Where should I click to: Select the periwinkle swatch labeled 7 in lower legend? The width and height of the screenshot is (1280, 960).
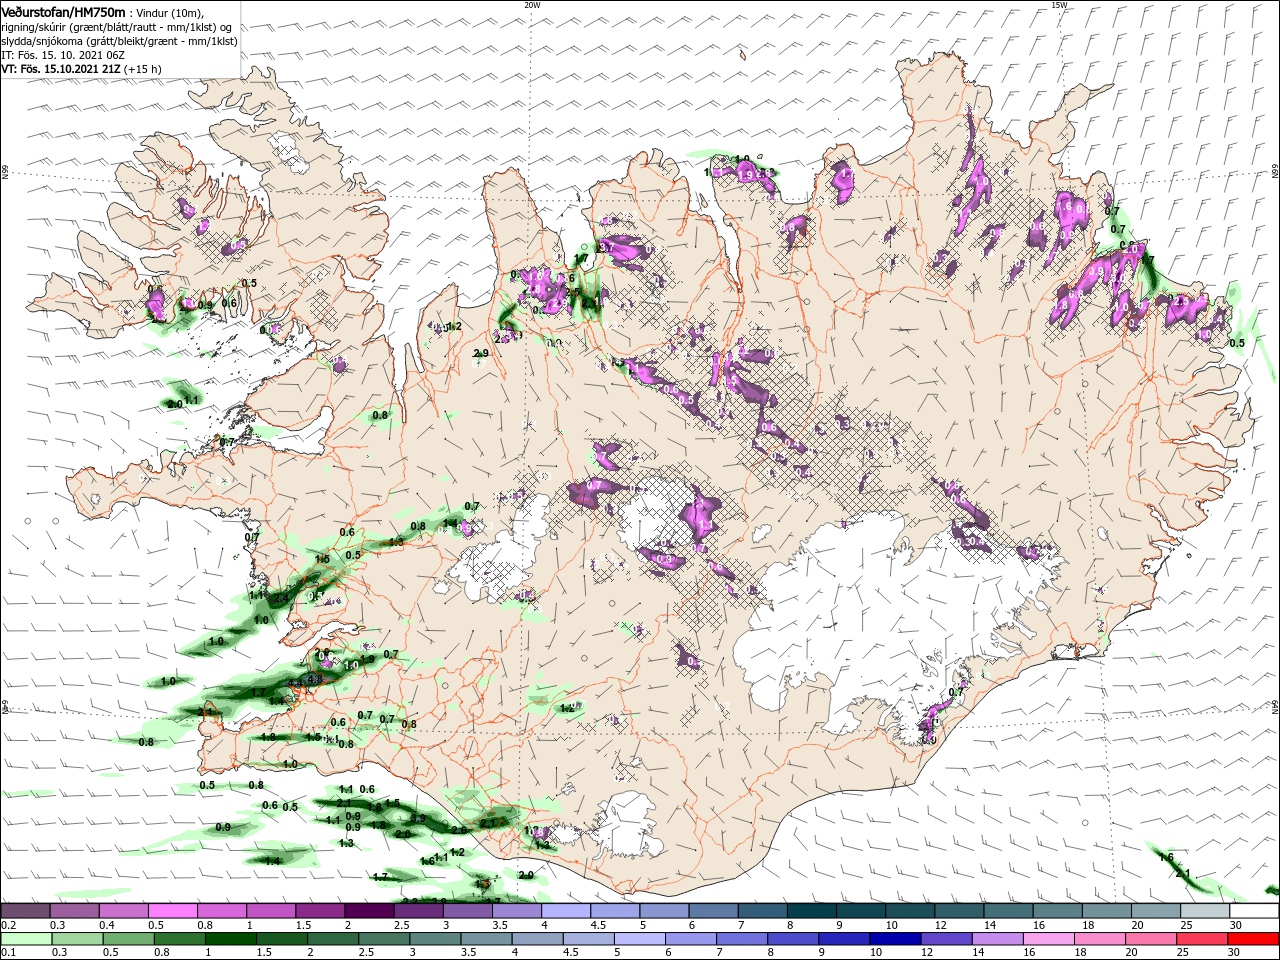coord(742,938)
